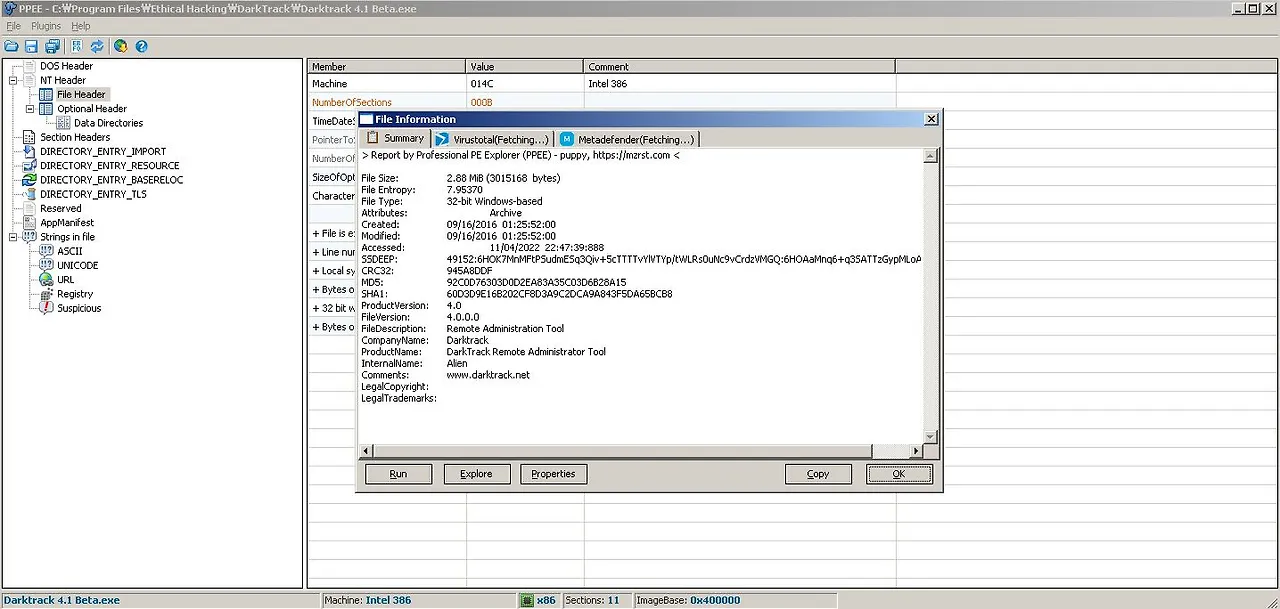The width and height of the screenshot is (1280, 609).
Task: Click the Member column header
Action: click(x=386, y=67)
